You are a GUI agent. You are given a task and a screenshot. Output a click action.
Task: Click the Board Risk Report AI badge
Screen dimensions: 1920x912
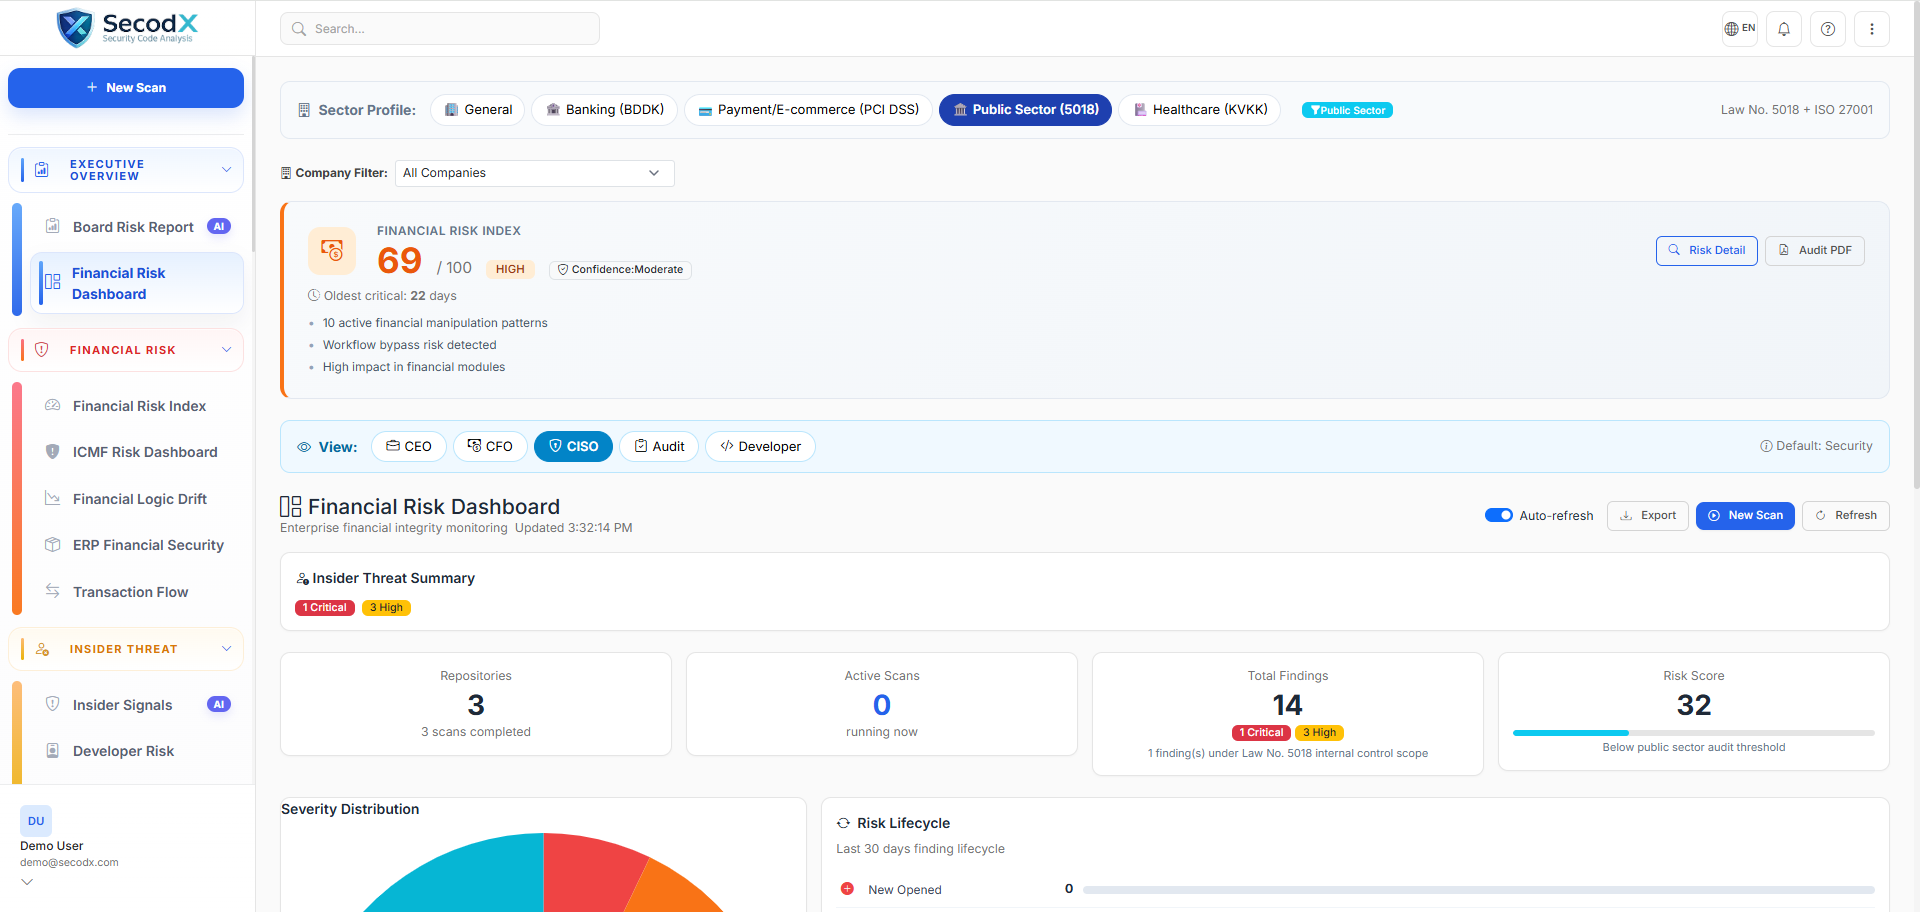coord(219,226)
